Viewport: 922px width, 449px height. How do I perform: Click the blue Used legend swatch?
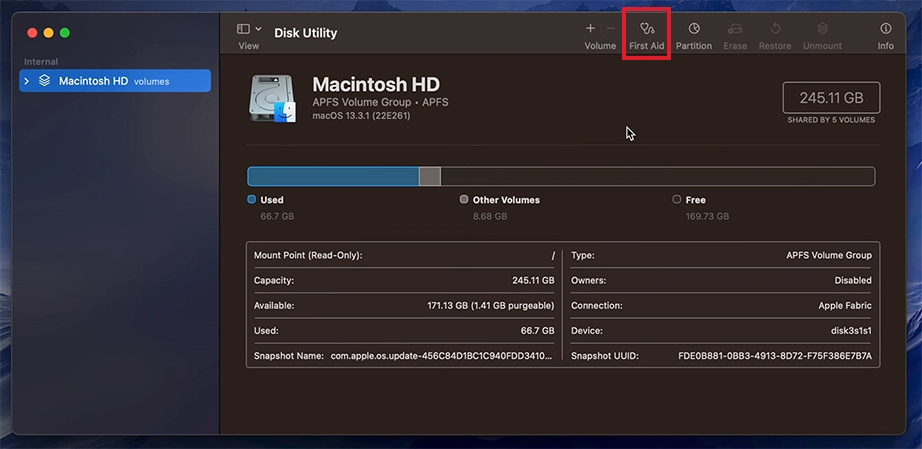tap(252, 199)
